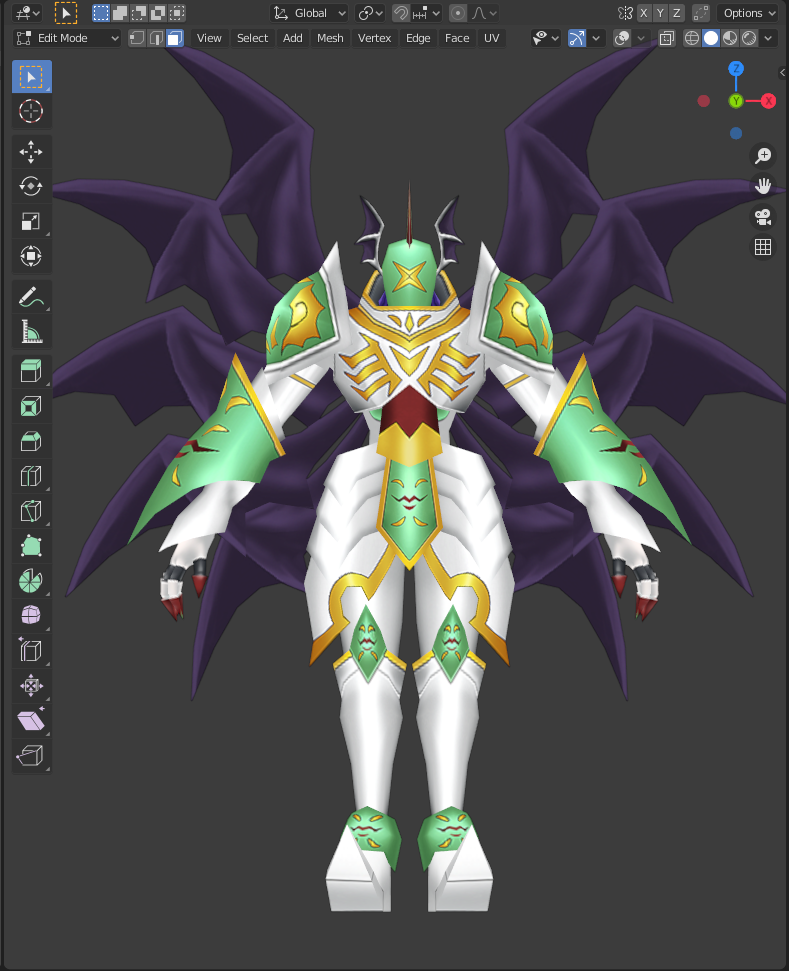The image size is (789, 971).
Task: Toggle viewport overlays button
Action: point(622,38)
